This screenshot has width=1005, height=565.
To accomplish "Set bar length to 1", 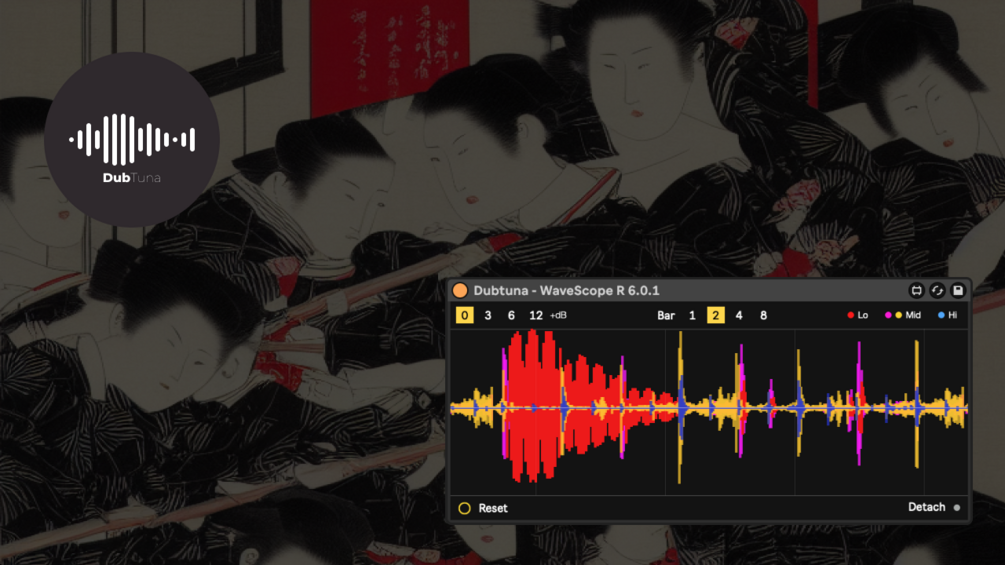I will [692, 315].
